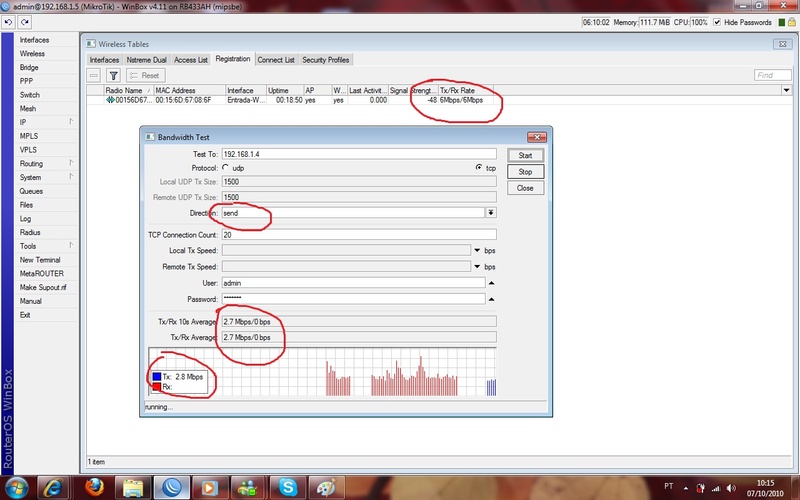The height and width of the screenshot is (500, 800).
Task: Switch to the Interfaces tab
Action: click(104, 60)
